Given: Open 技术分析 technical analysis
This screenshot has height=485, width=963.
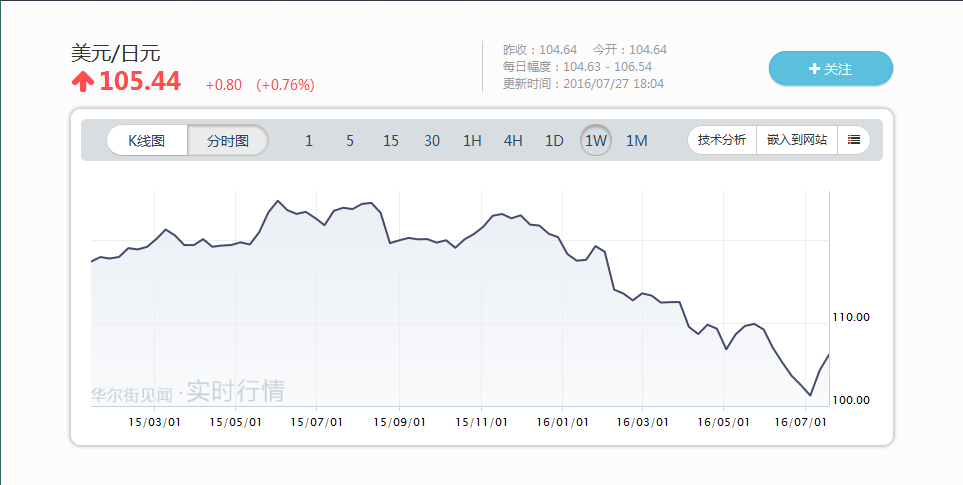Looking at the screenshot, I should click(722, 140).
